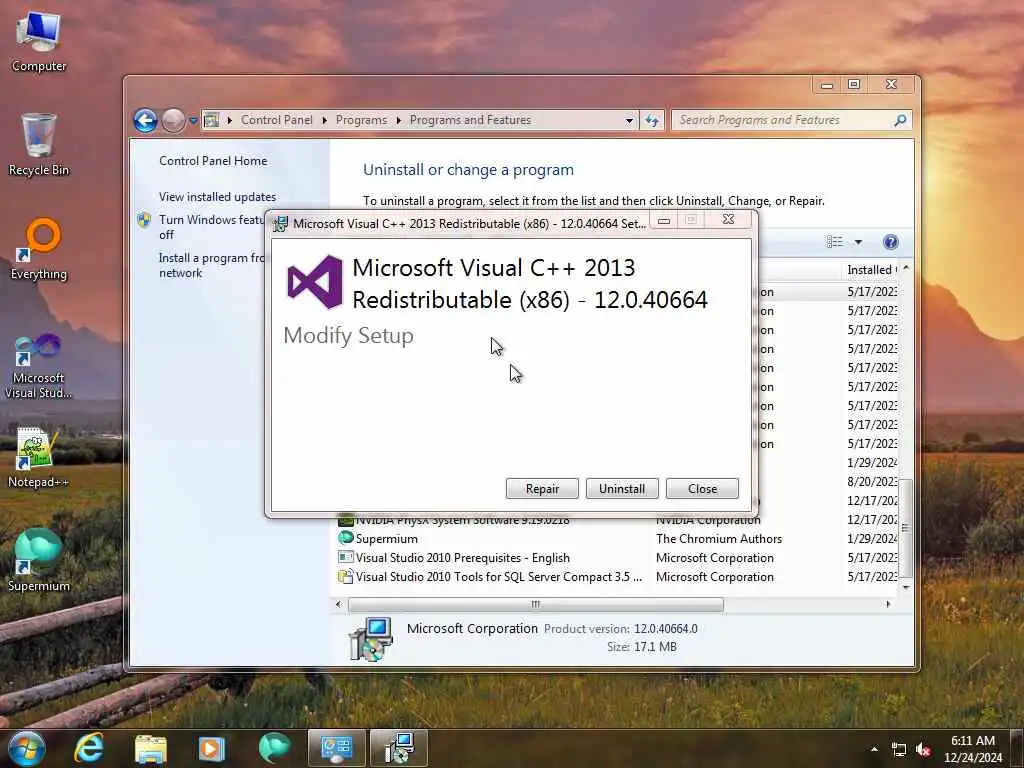Select the Notepad++ desktop shortcut
The height and width of the screenshot is (768, 1024).
39,457
